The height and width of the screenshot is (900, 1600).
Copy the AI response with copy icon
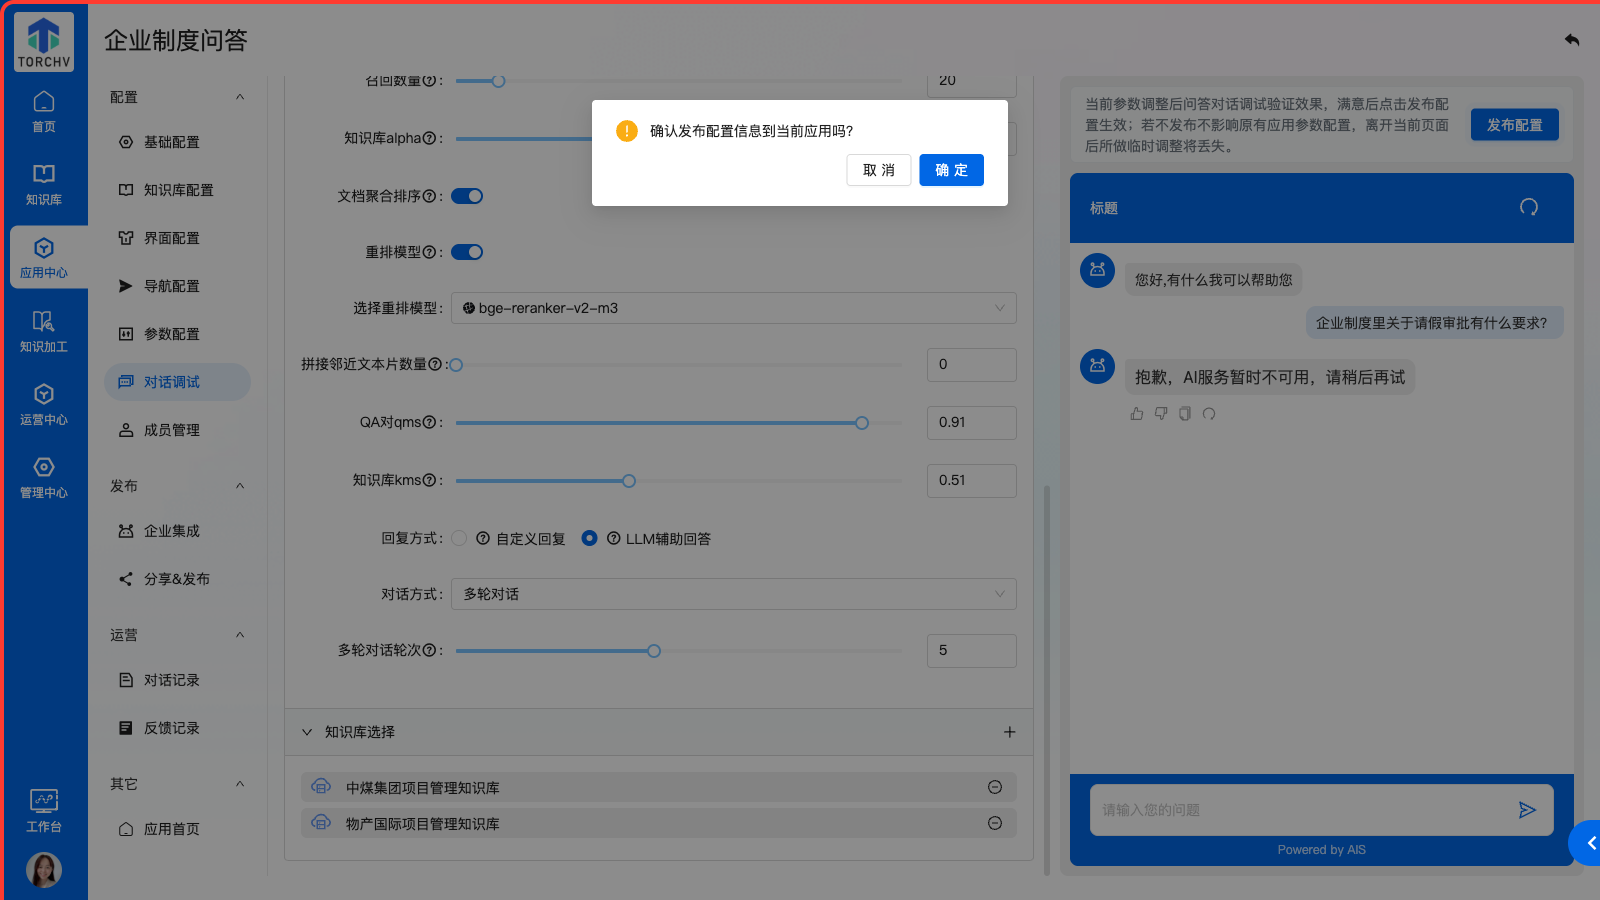point(1185,414)
